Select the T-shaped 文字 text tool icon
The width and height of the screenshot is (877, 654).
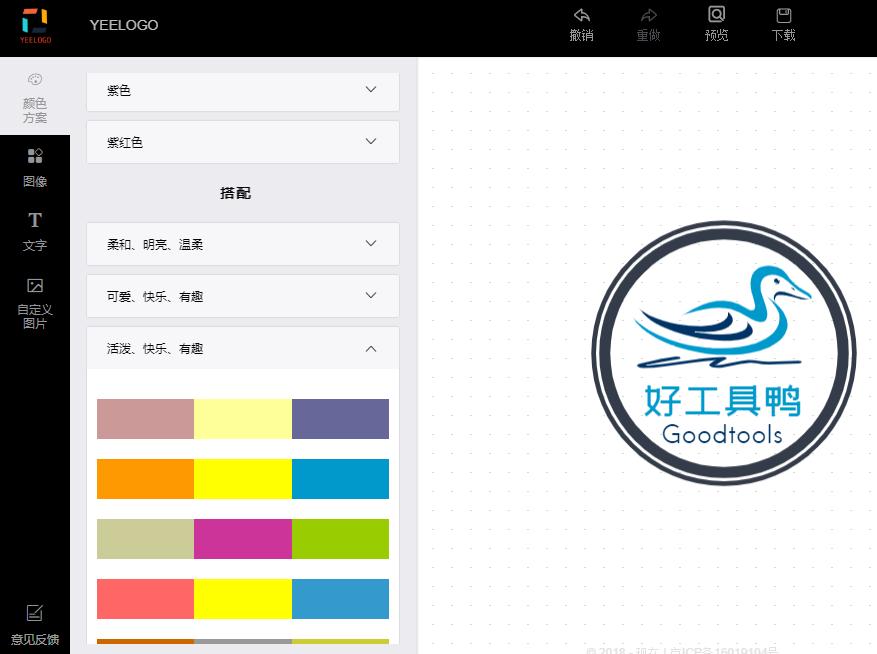click(35, 221)
